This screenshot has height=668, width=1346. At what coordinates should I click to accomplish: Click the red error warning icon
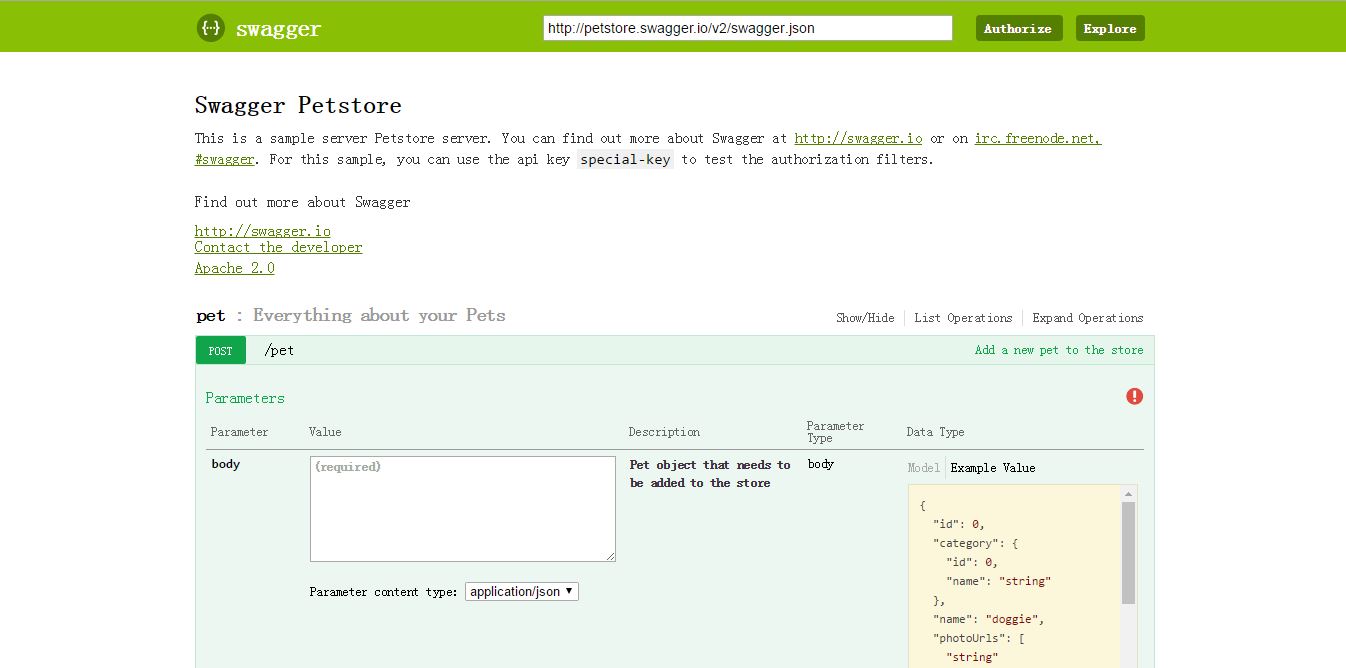pyautogui.click(x=1134, y=396)
